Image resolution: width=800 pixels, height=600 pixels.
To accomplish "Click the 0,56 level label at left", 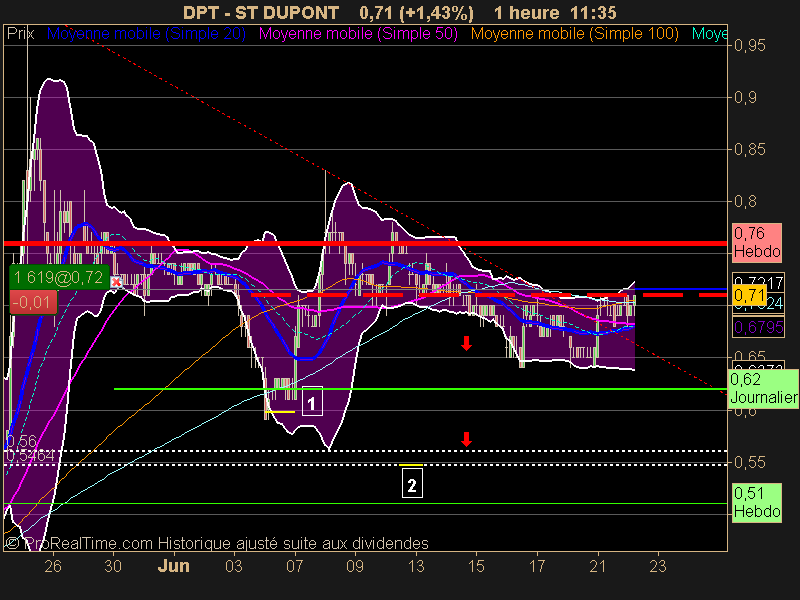I will click(21, 441).
